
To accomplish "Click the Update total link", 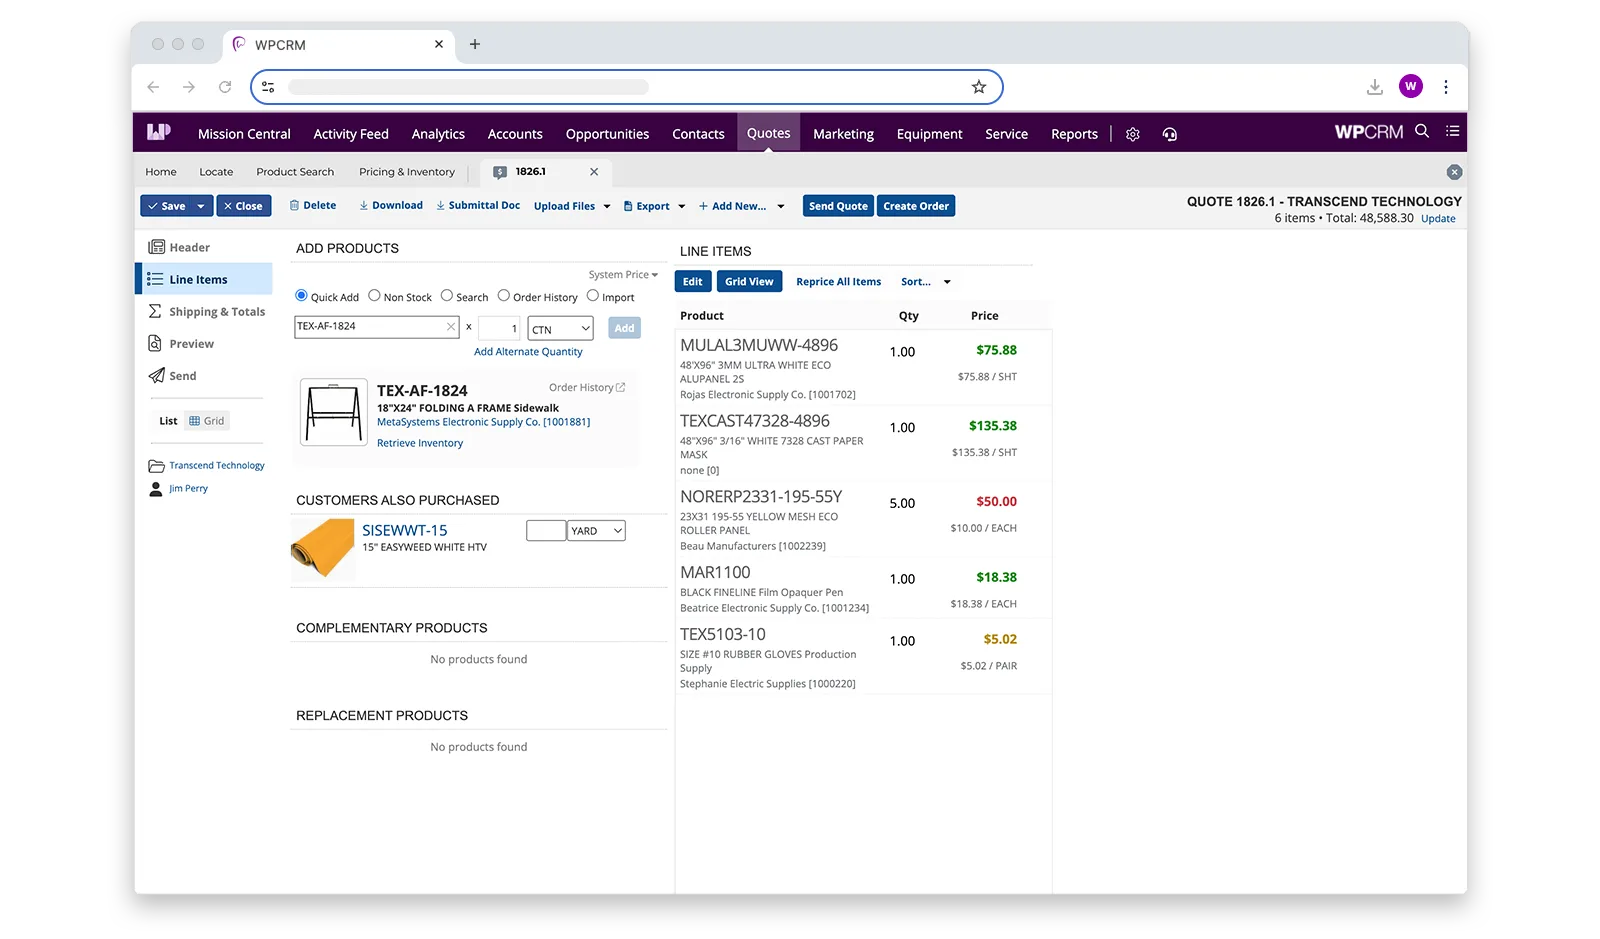I will point(1438,219).
